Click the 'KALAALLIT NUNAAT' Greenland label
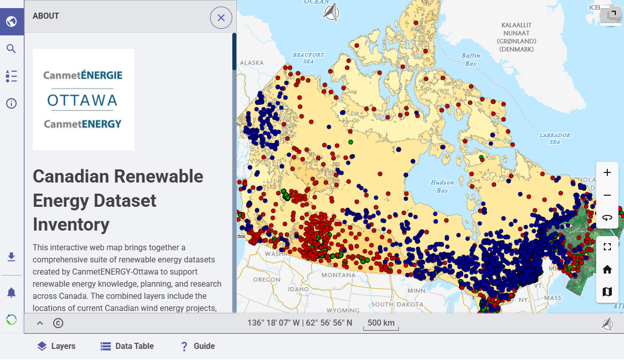 point(516,37)
